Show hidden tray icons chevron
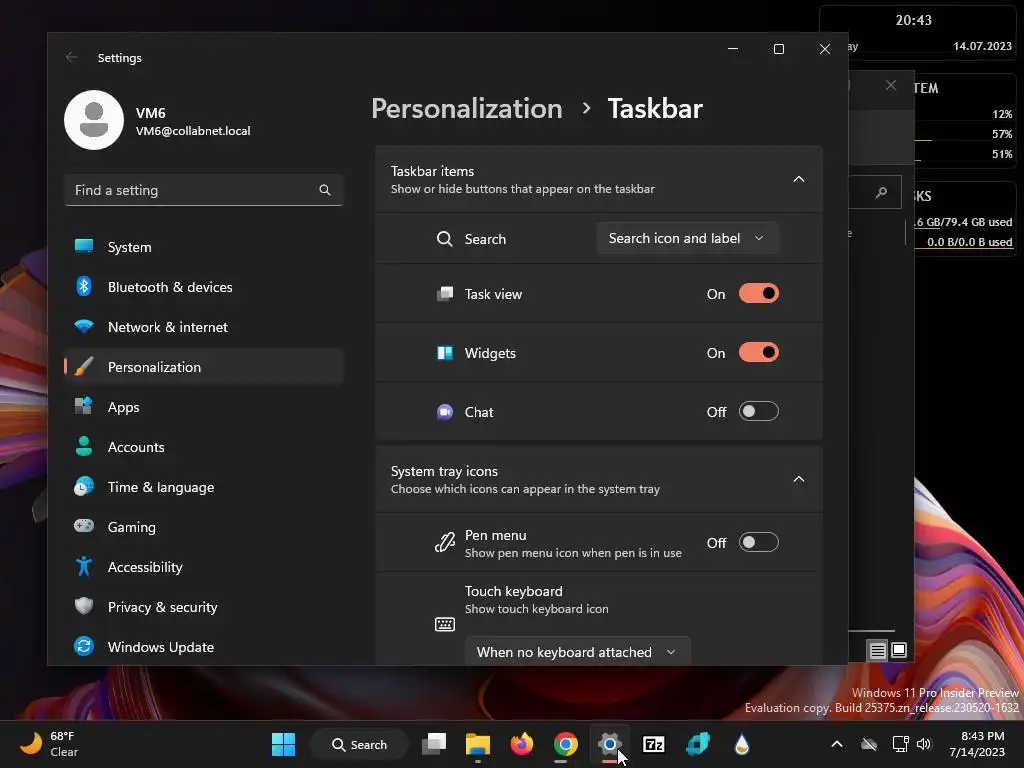 [837, 744]
